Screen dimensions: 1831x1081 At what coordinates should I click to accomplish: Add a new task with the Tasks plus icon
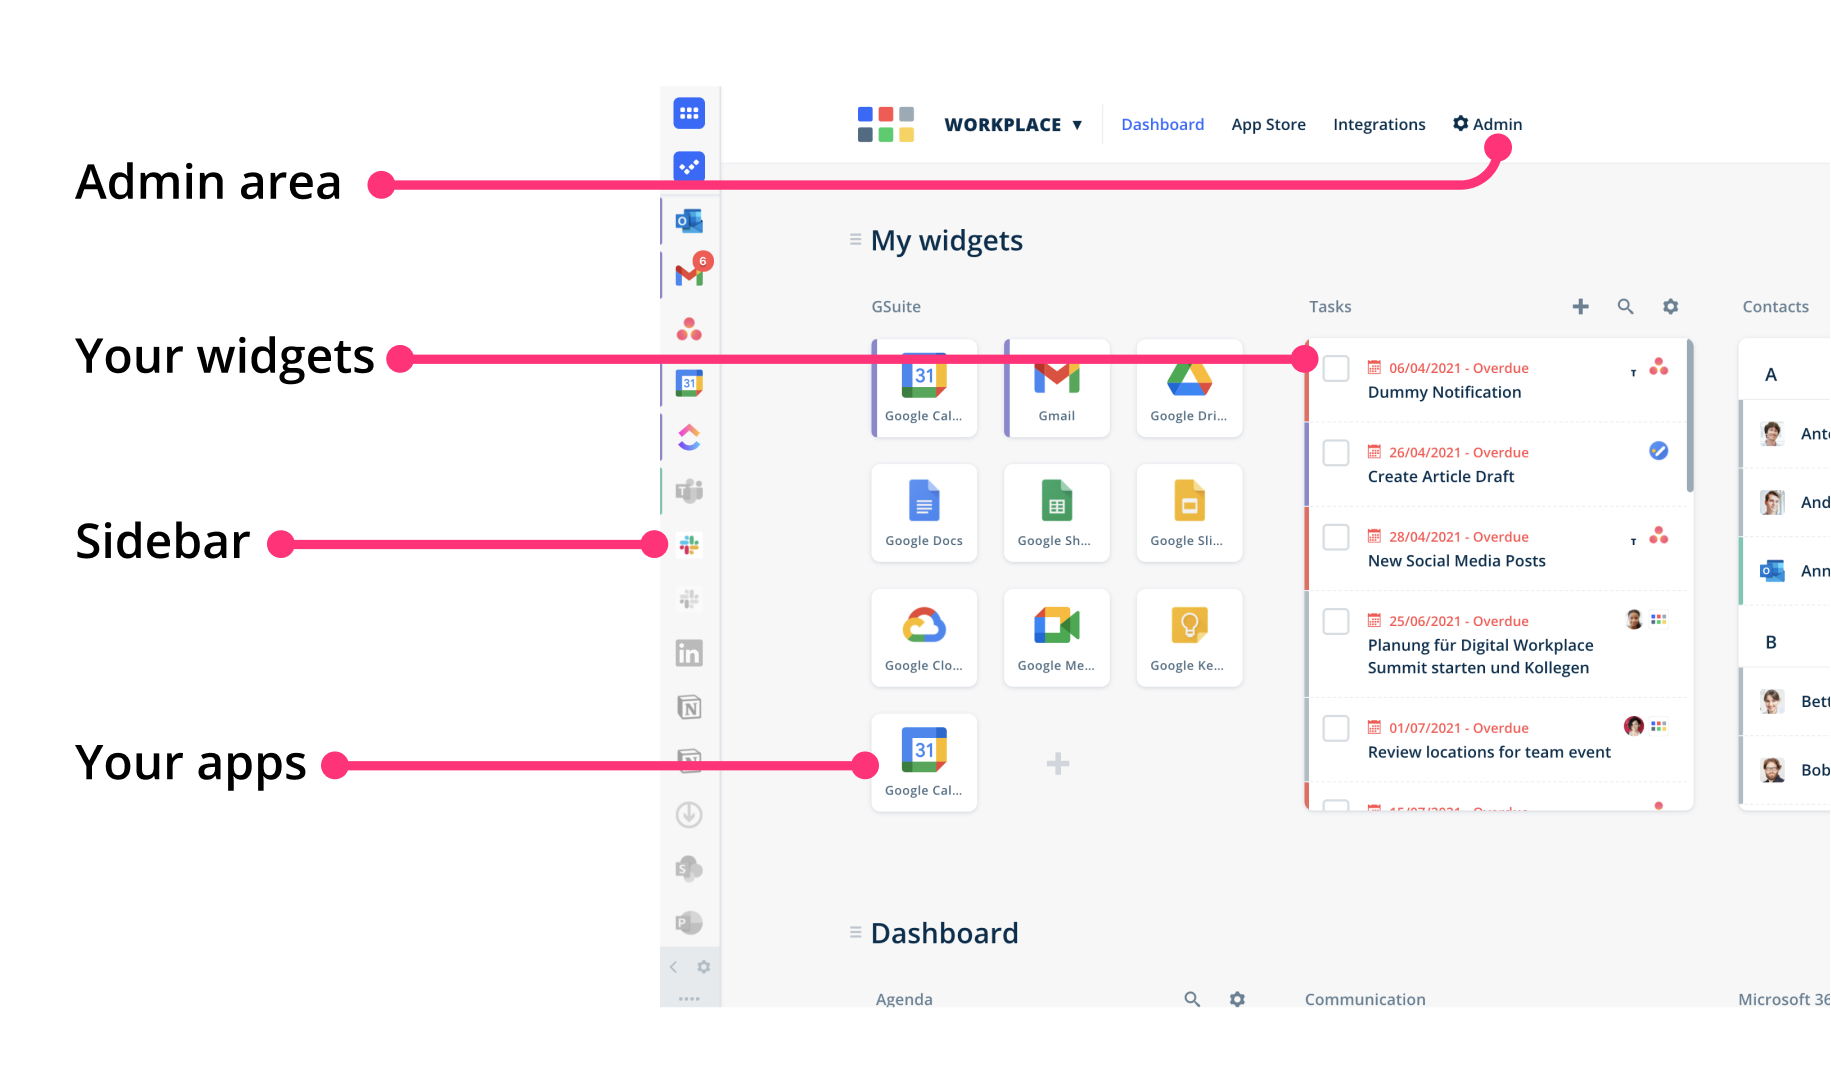click(x=1581, y=306)
